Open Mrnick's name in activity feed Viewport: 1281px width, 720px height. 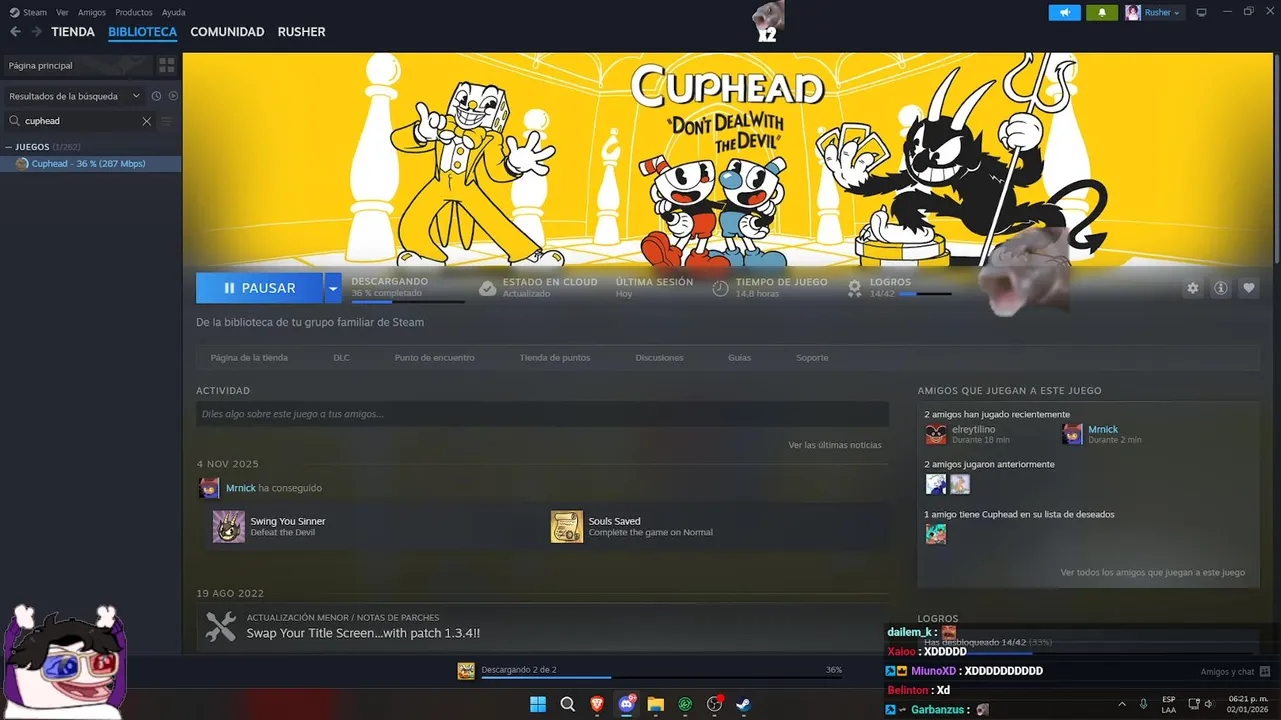tap(240, 488)
